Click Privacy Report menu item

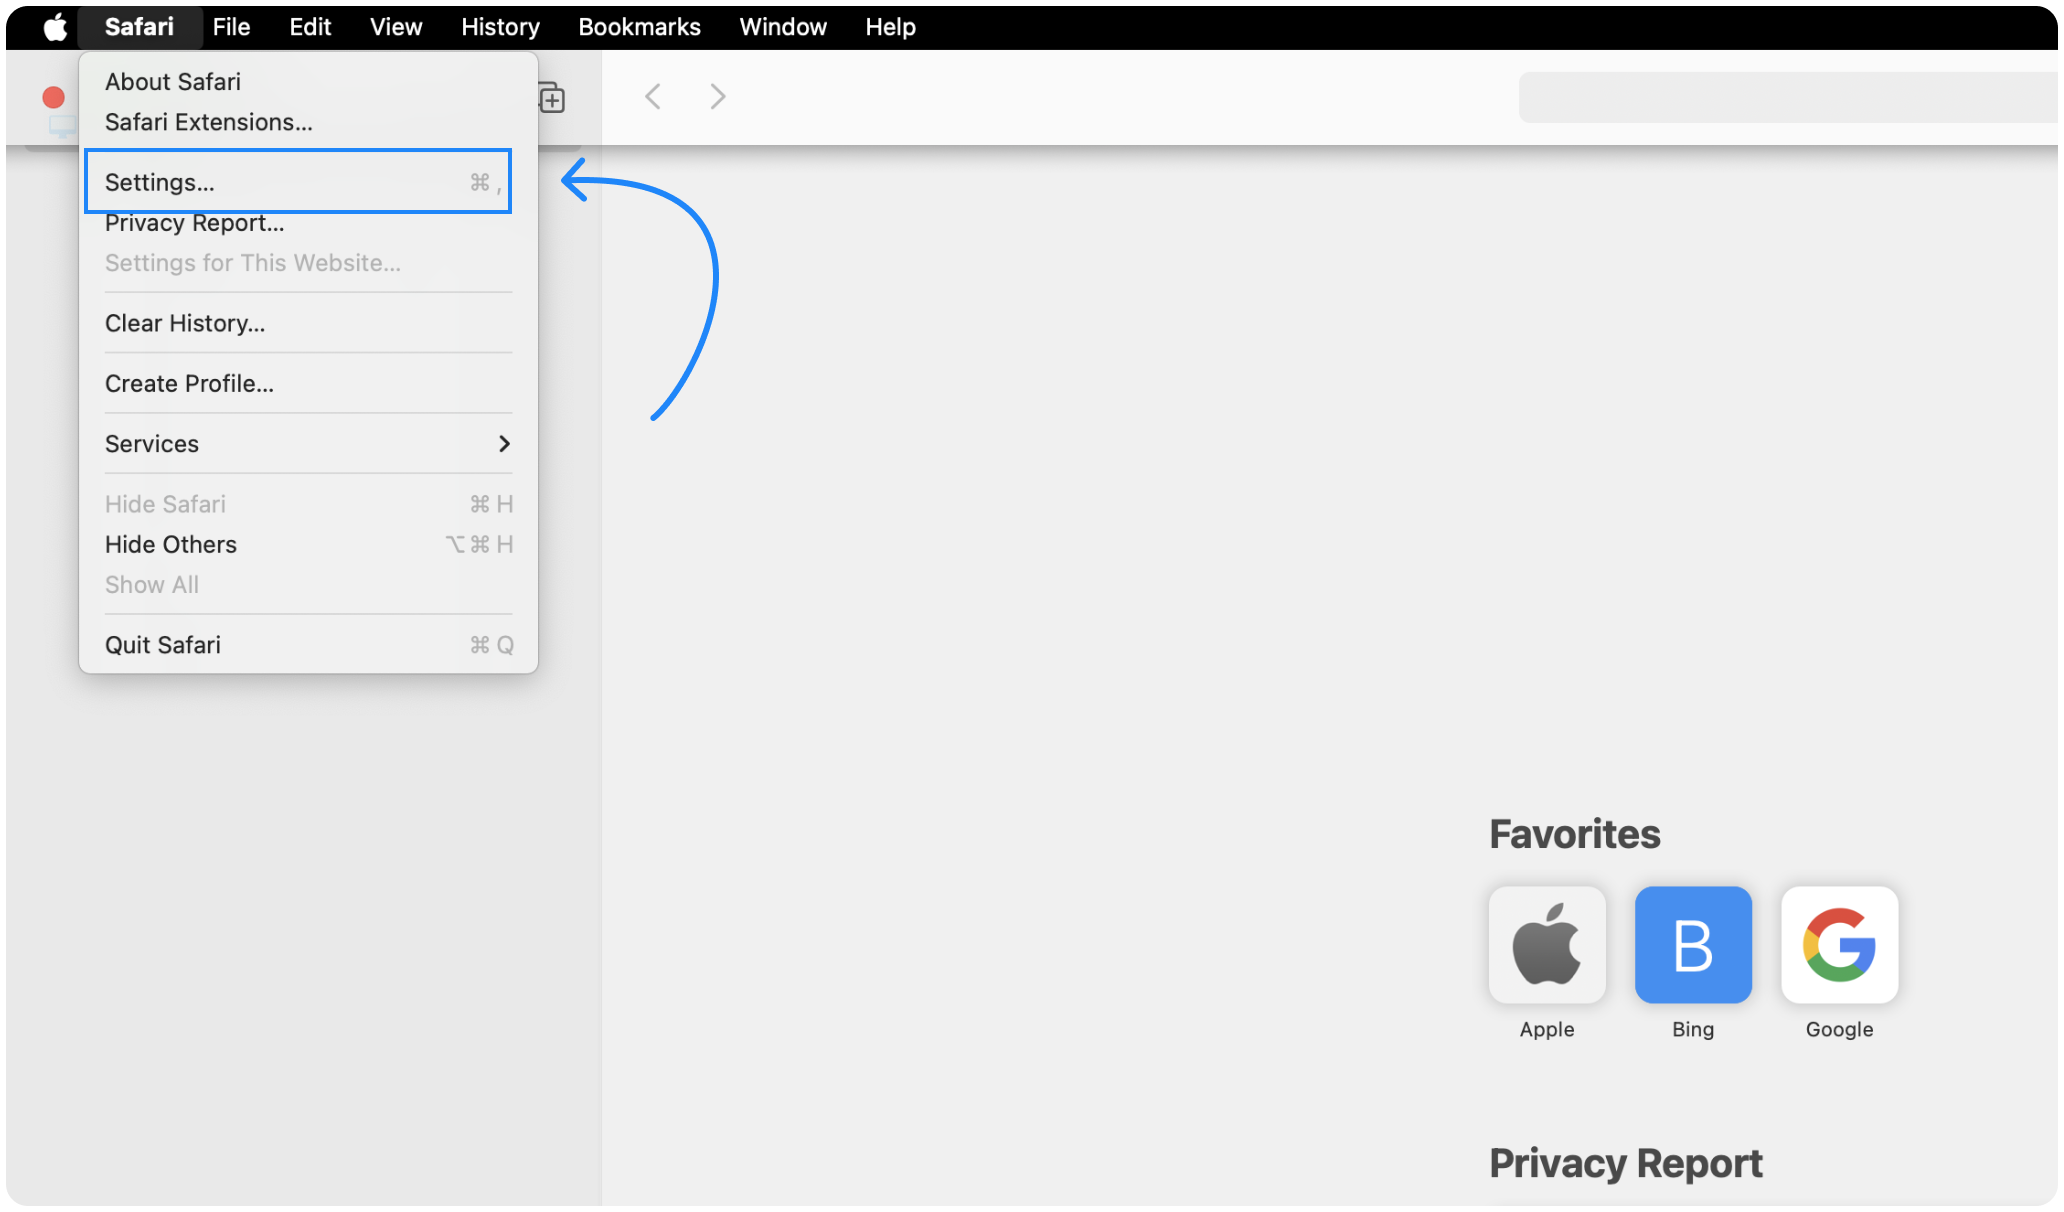click(x=193, y=222)
